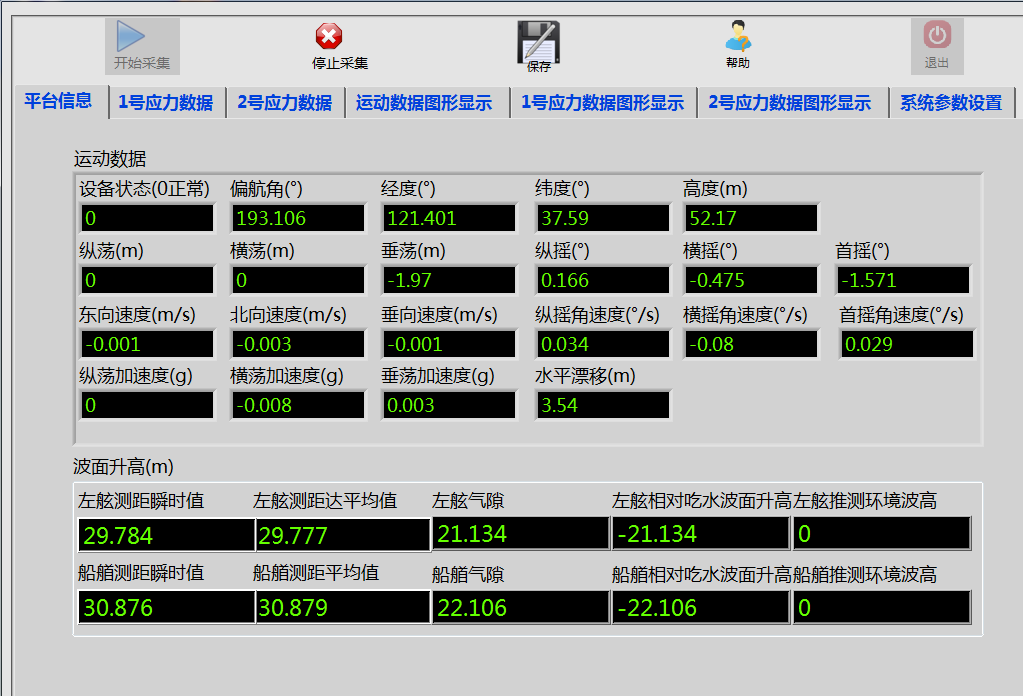Click the 停止采集 red cross icon

[x=329, y=37]
